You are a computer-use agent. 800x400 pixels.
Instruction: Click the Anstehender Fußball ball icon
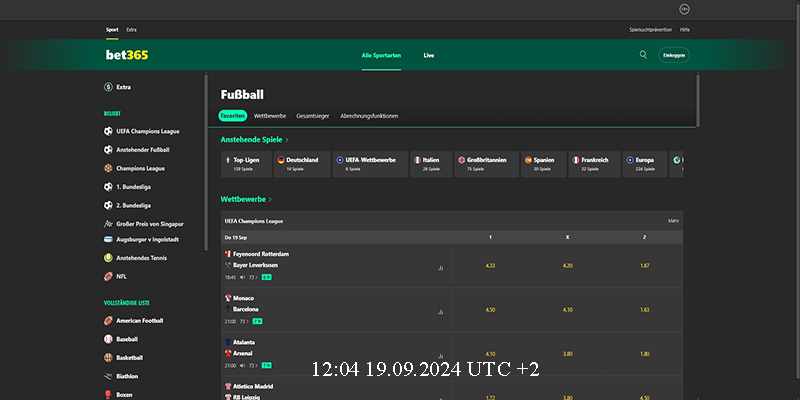pos(108,150)
